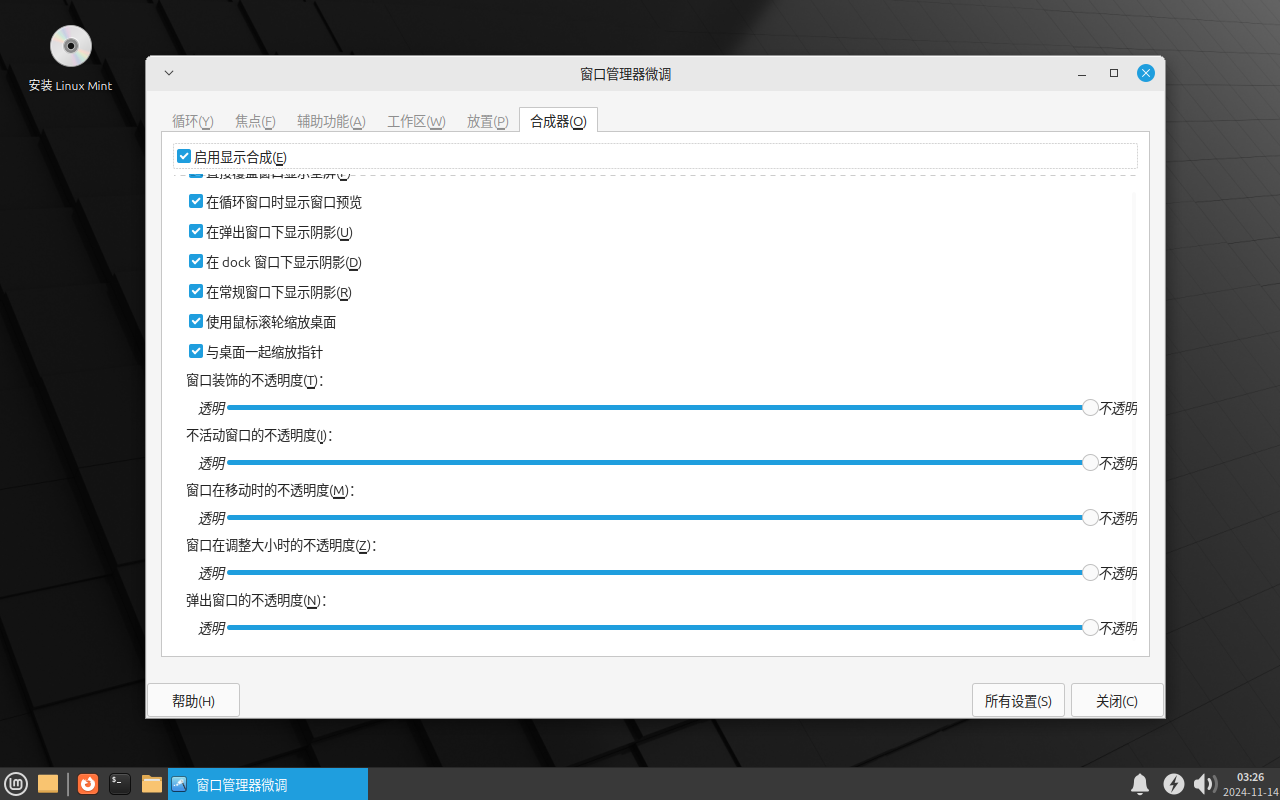Click the 窗口在调整大小时的不透明度(Z): label
Screen dimensions: 1280x800
coord(281,546)
